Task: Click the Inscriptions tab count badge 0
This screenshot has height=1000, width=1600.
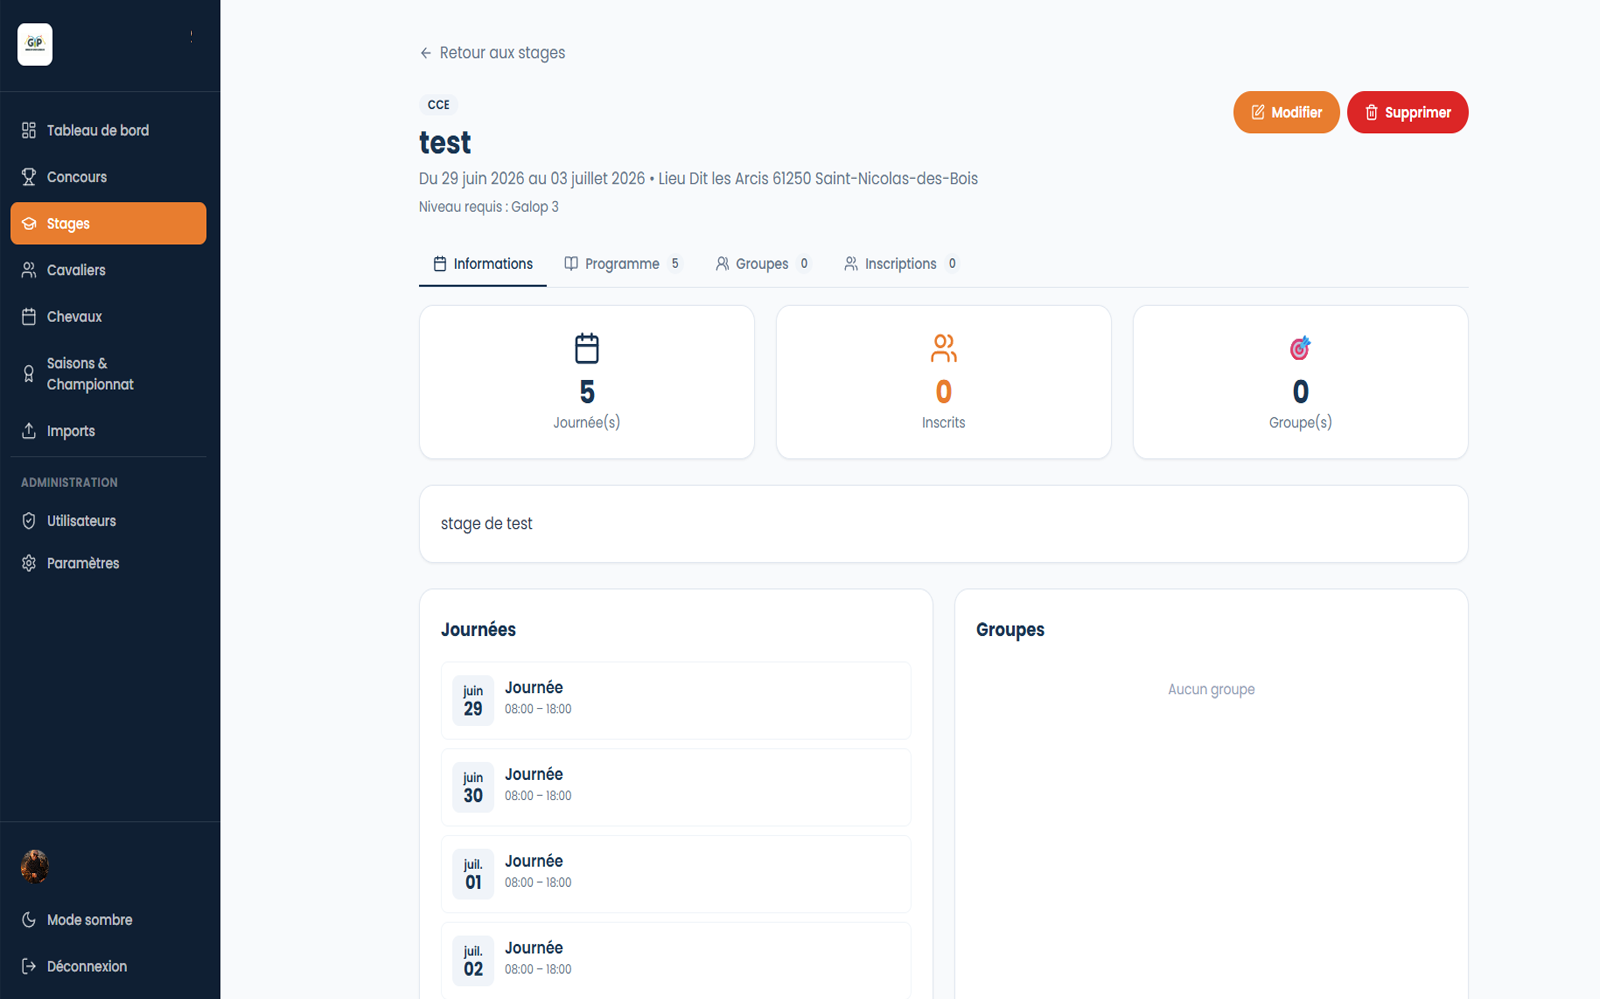Action: point(952,264)
